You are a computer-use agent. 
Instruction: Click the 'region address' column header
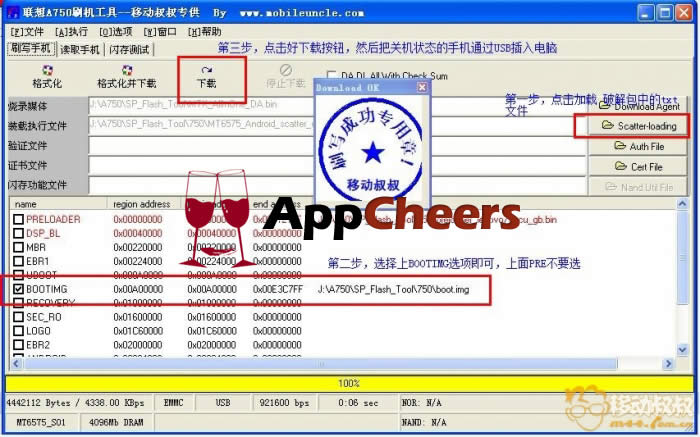click(x=144, y=204)
